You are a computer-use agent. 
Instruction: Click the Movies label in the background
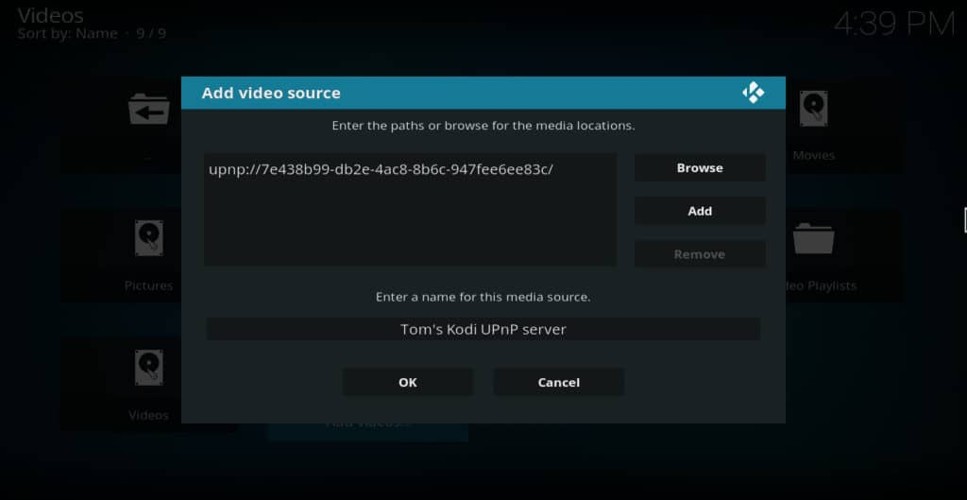[x=813, y=155]
